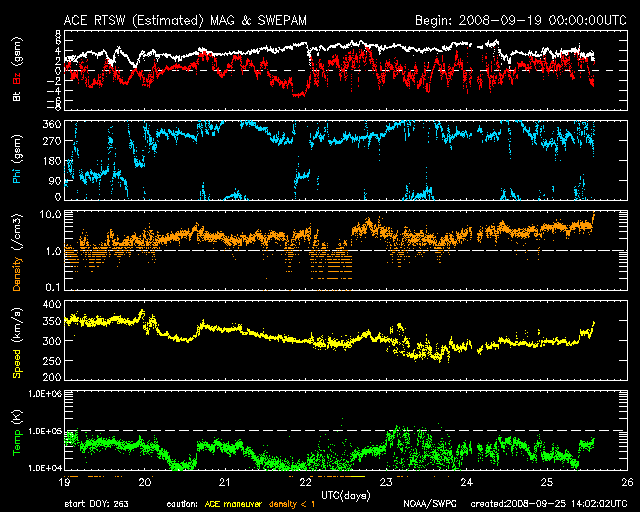Click day '19' on the time axis

tap(64, 482)
